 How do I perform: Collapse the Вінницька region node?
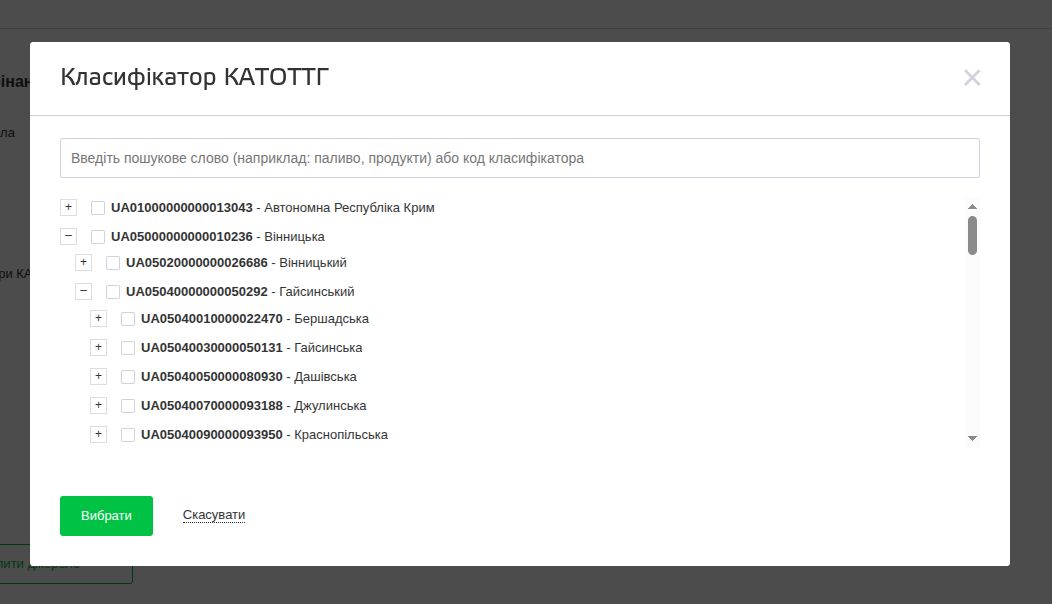[x=68, y=236]
